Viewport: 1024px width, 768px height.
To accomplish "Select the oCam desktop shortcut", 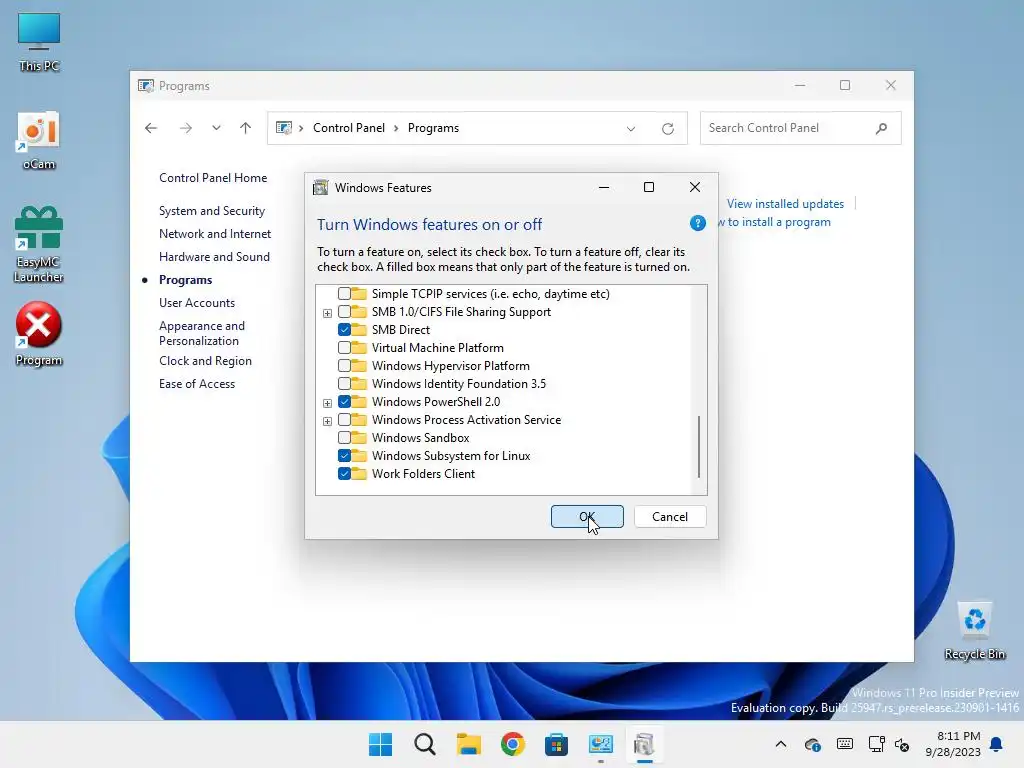I will [x=39, y=140].
